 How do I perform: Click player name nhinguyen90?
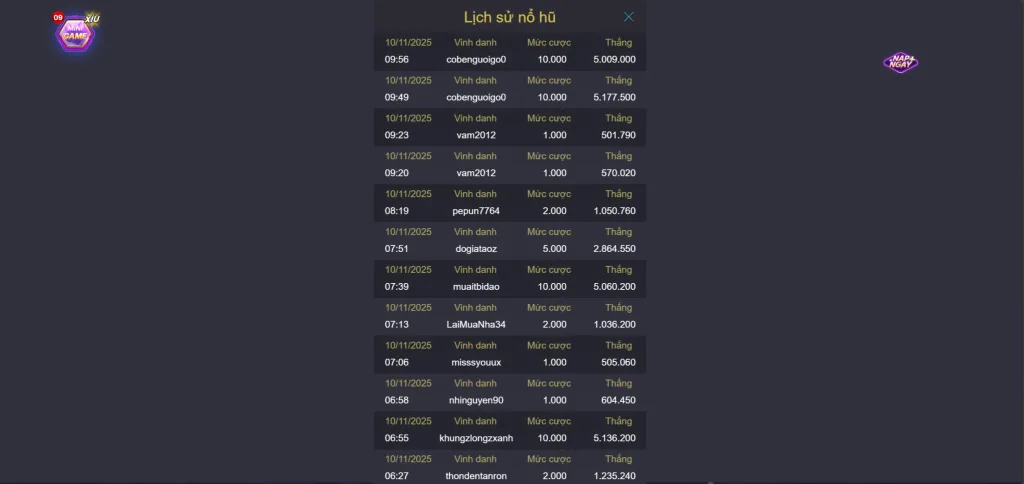476,401
